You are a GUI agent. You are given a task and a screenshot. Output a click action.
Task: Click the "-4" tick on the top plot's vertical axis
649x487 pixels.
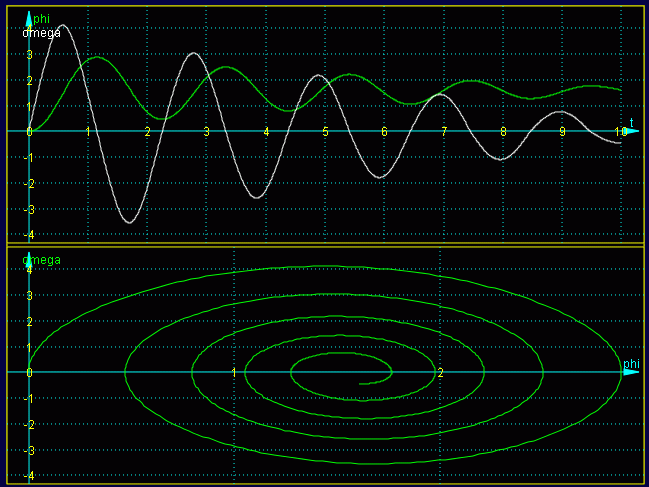[28, 235]
